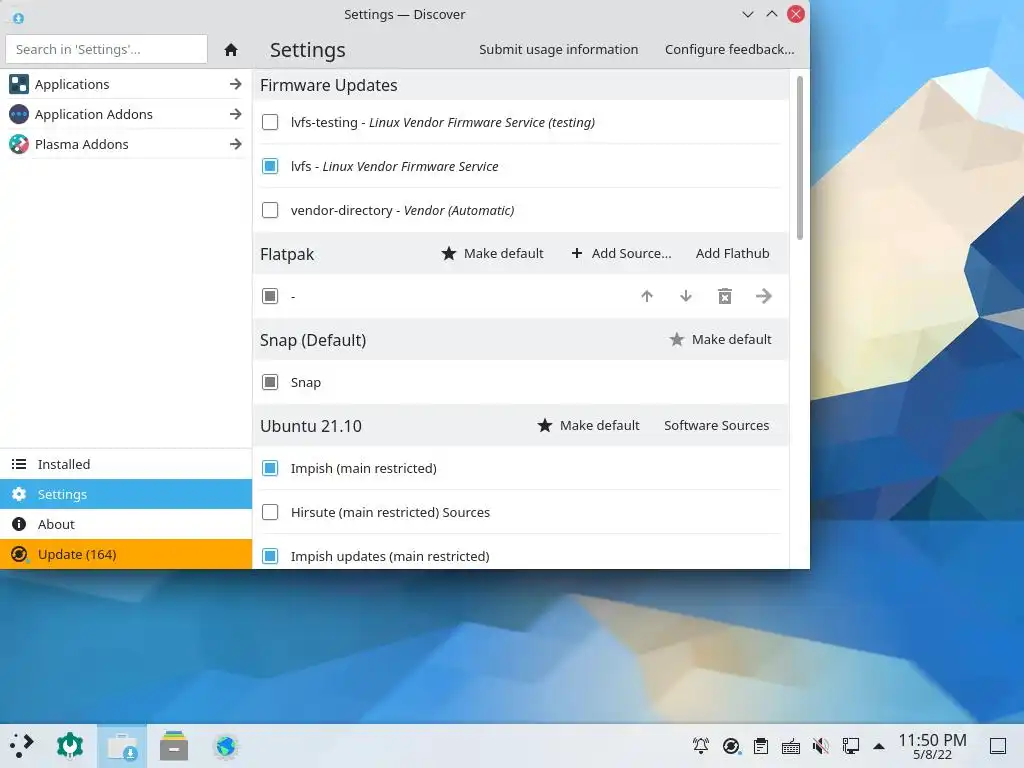Show hidden system tray icons
1024x768 pixels.
click(x=879, y=746)
